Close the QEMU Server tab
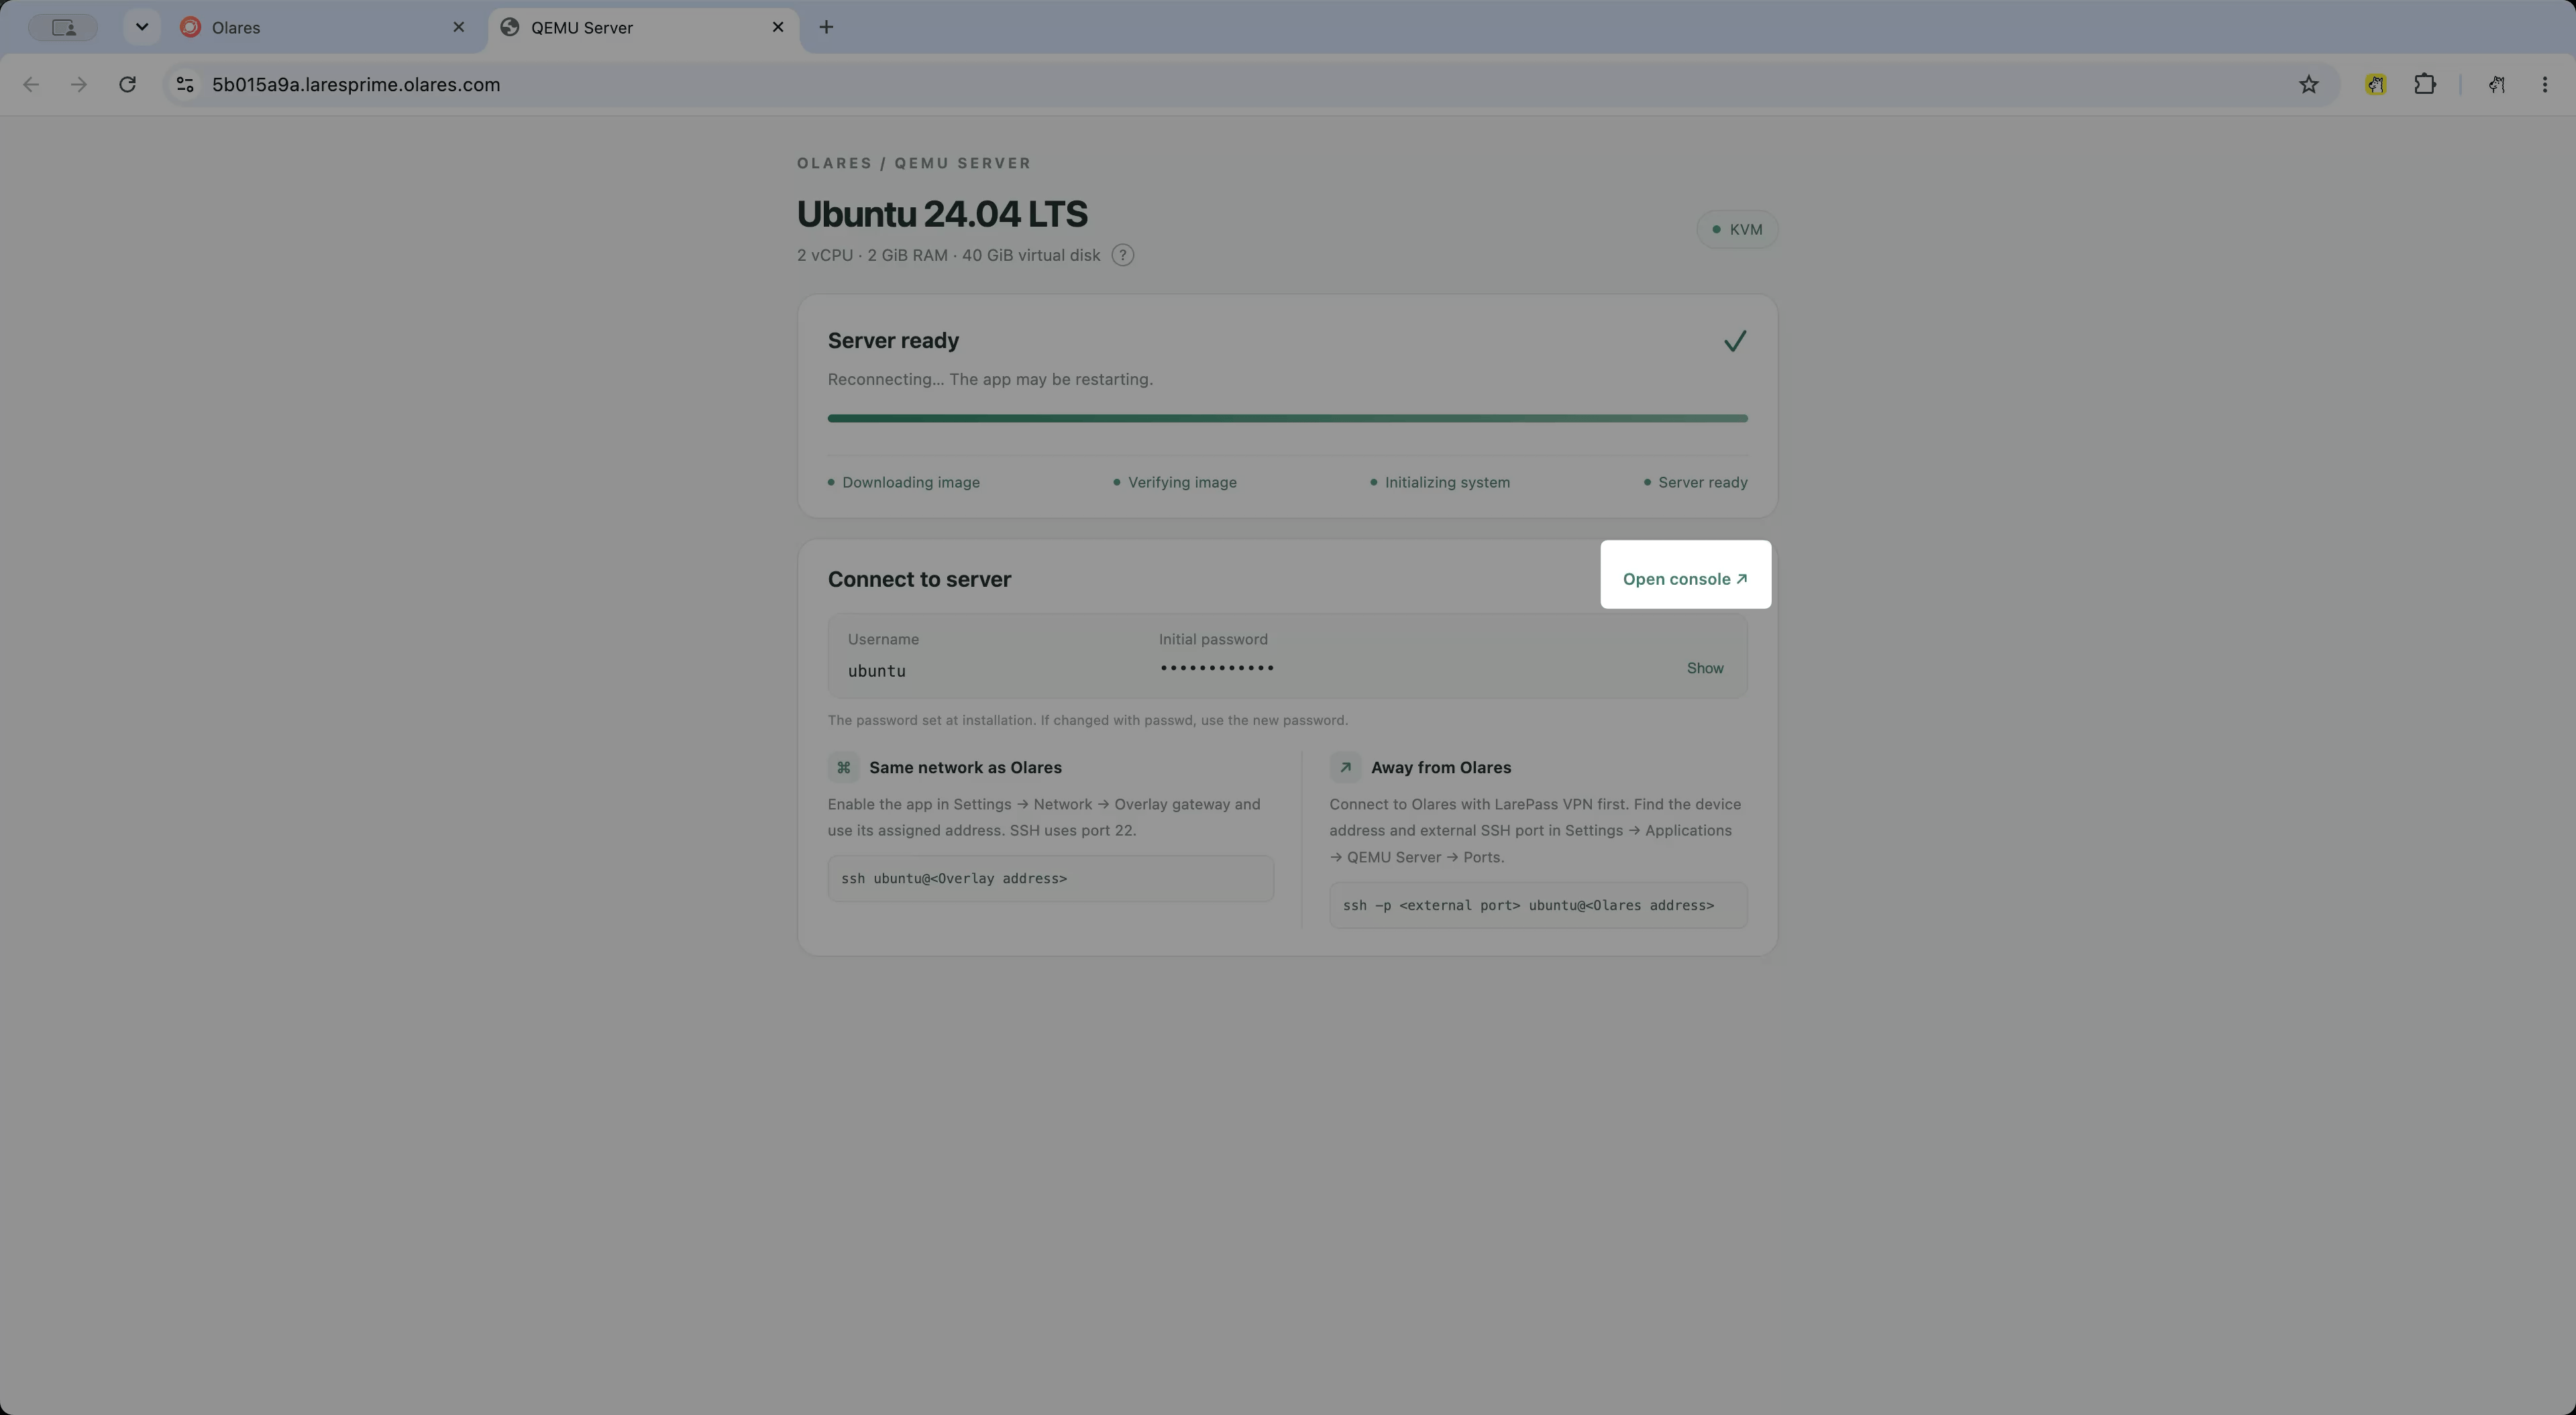This screenshot has width=2576, height=1415. [x=778, y=27]
